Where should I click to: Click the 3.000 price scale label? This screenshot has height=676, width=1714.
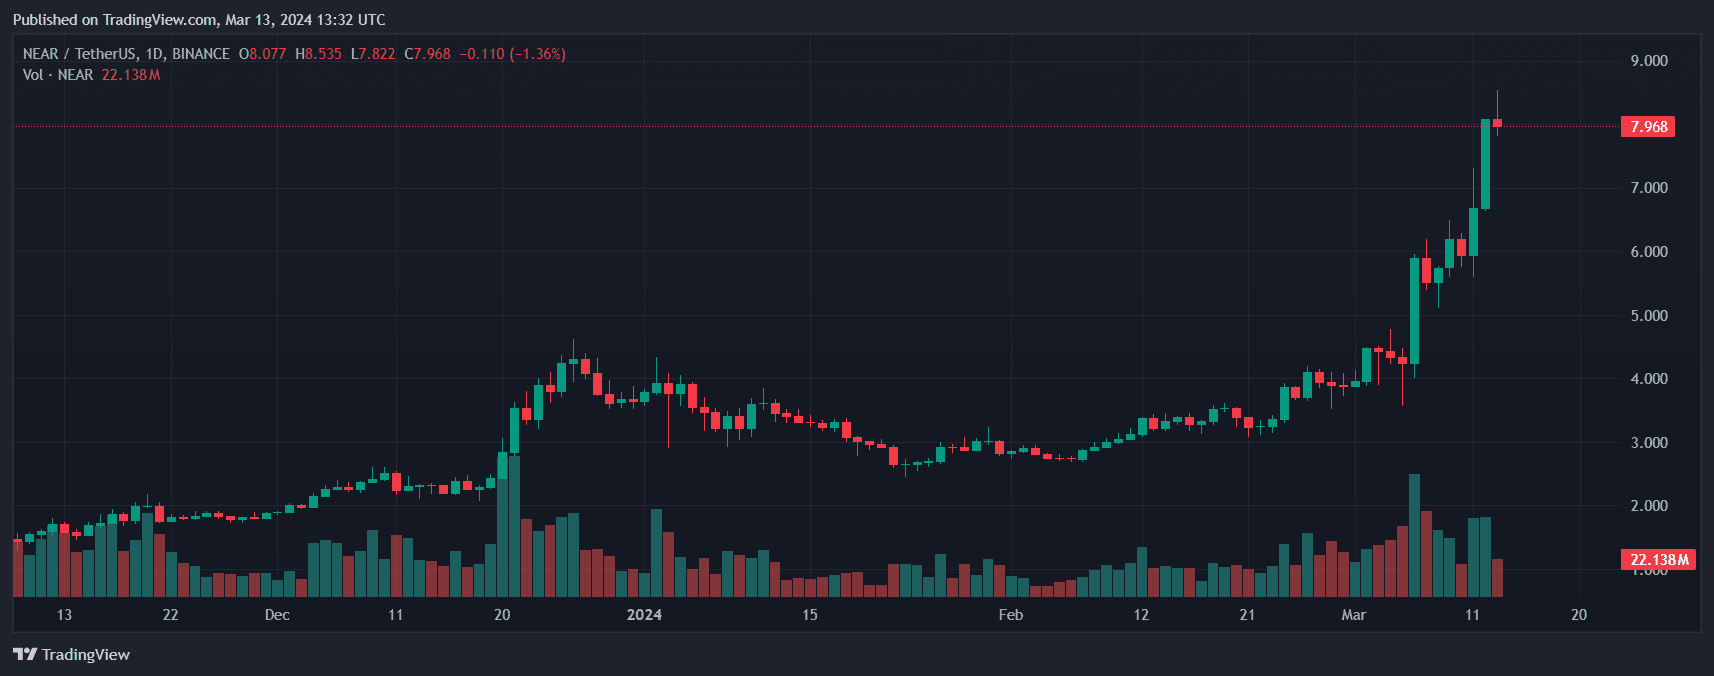point(1649,443)
